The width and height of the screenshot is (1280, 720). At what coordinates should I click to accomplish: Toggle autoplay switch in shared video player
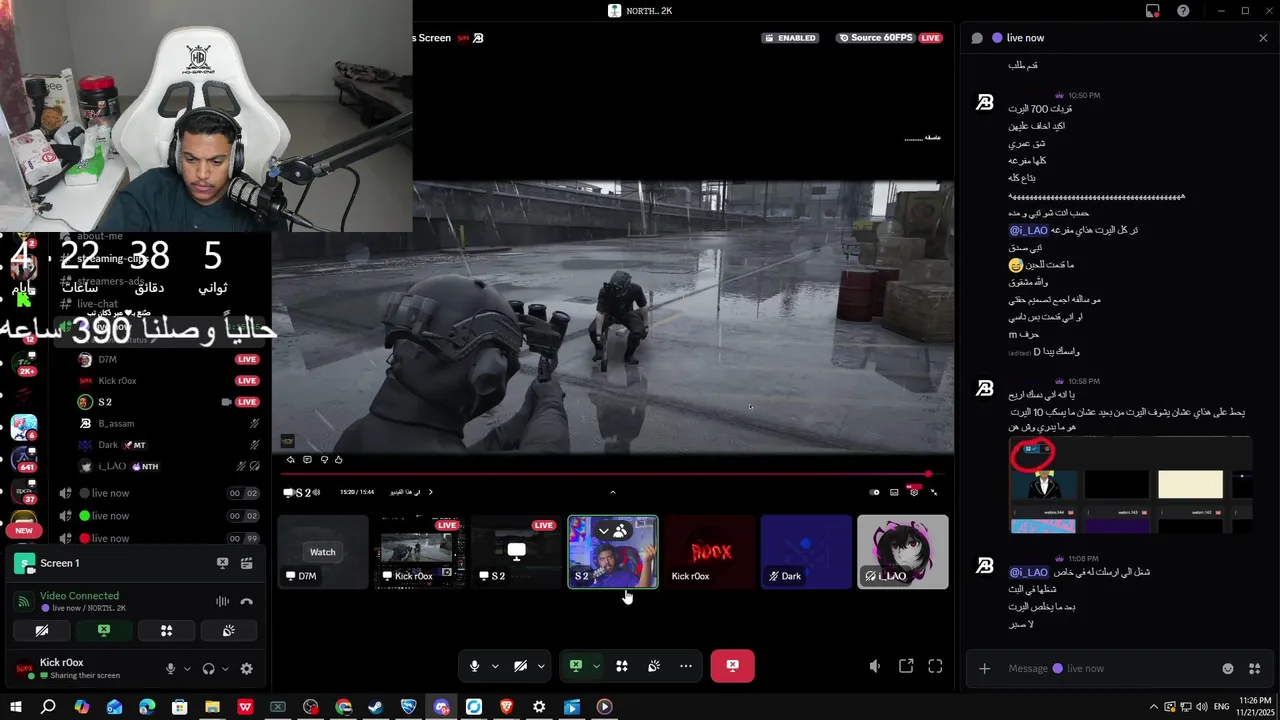coord(875,492)
